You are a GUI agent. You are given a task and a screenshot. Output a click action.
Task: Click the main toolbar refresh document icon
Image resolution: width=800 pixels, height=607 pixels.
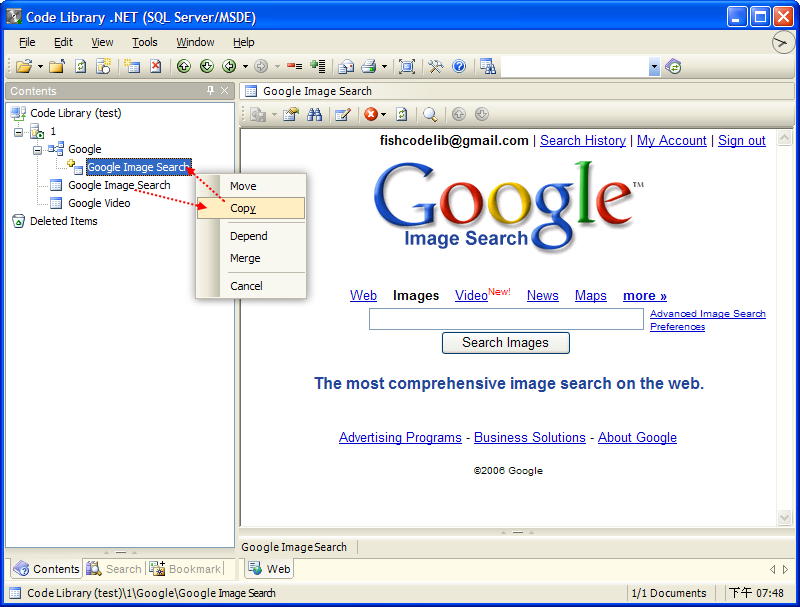coord(81,67)
